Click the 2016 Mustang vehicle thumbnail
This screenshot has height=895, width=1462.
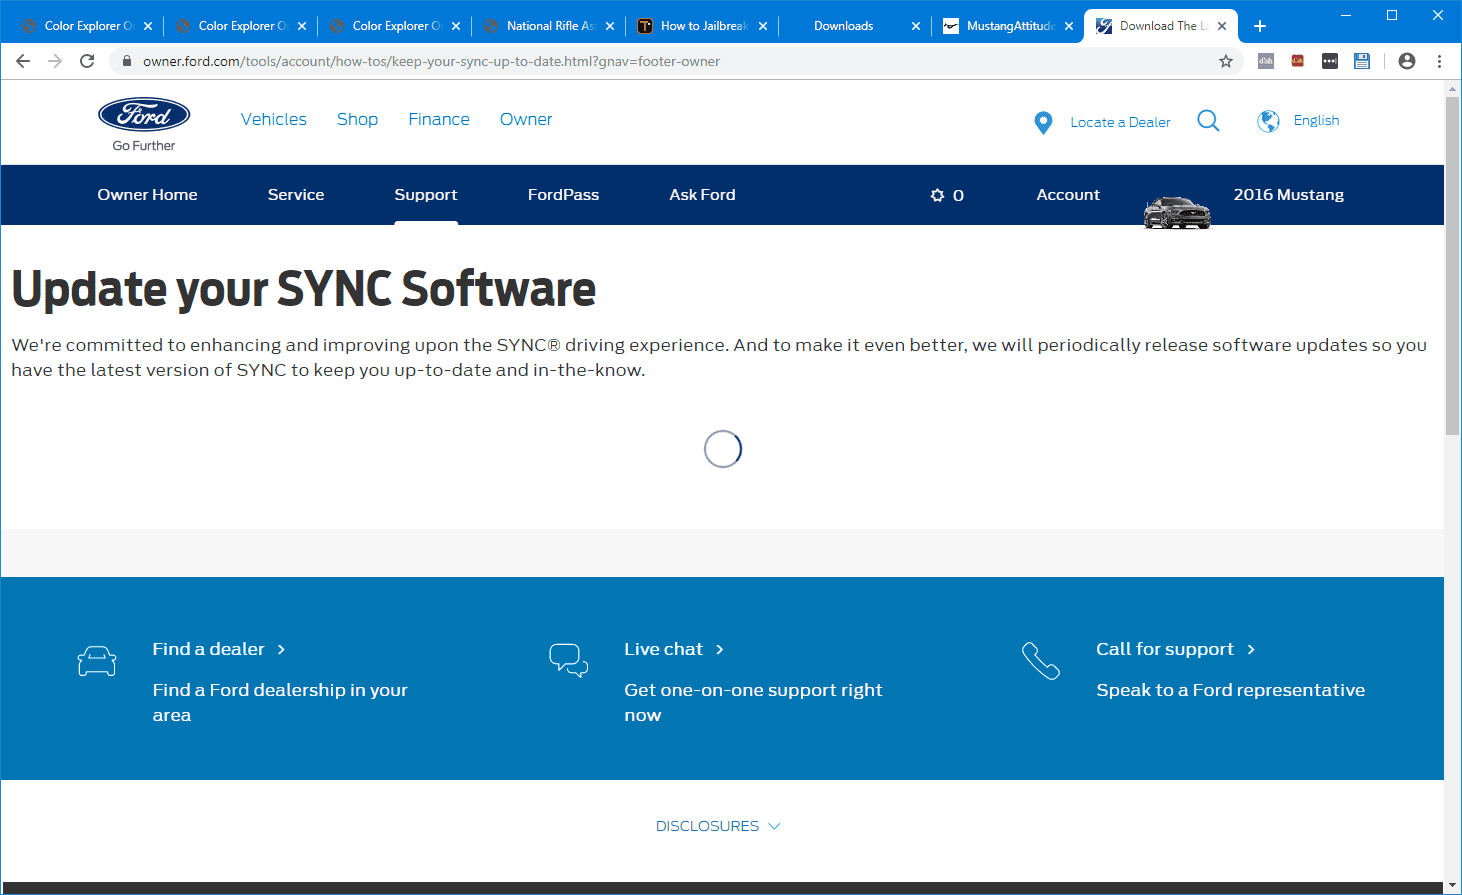[1177, 211]
